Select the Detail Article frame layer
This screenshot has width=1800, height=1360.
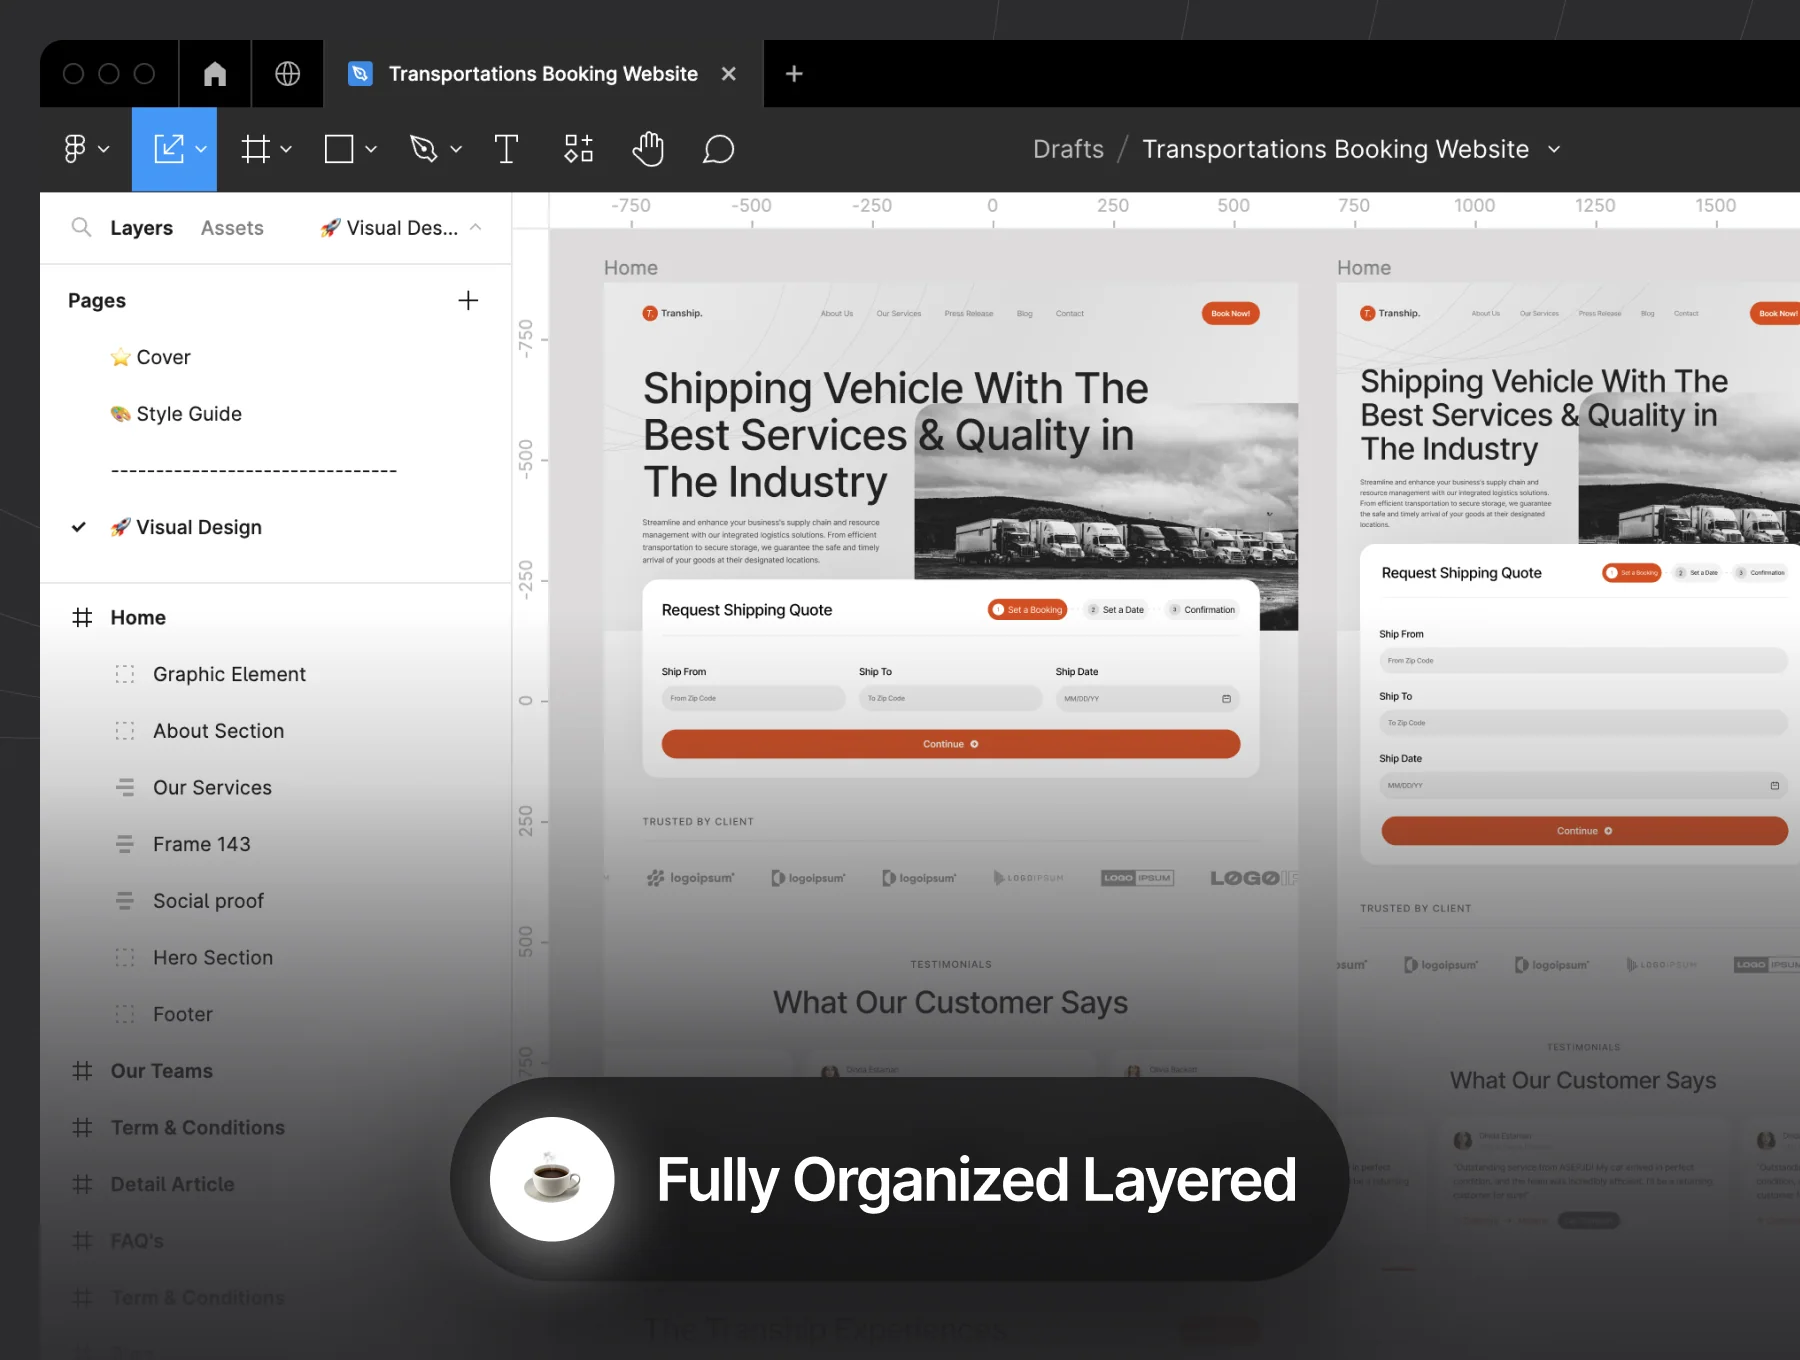click(172, 1184)
